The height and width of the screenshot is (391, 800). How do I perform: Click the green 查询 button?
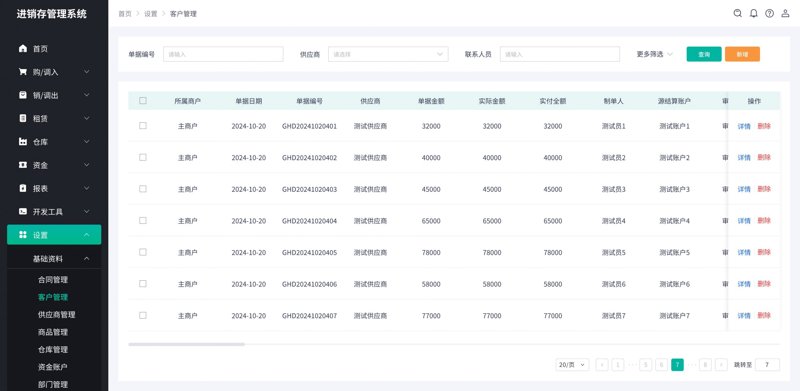pos(704,54)
